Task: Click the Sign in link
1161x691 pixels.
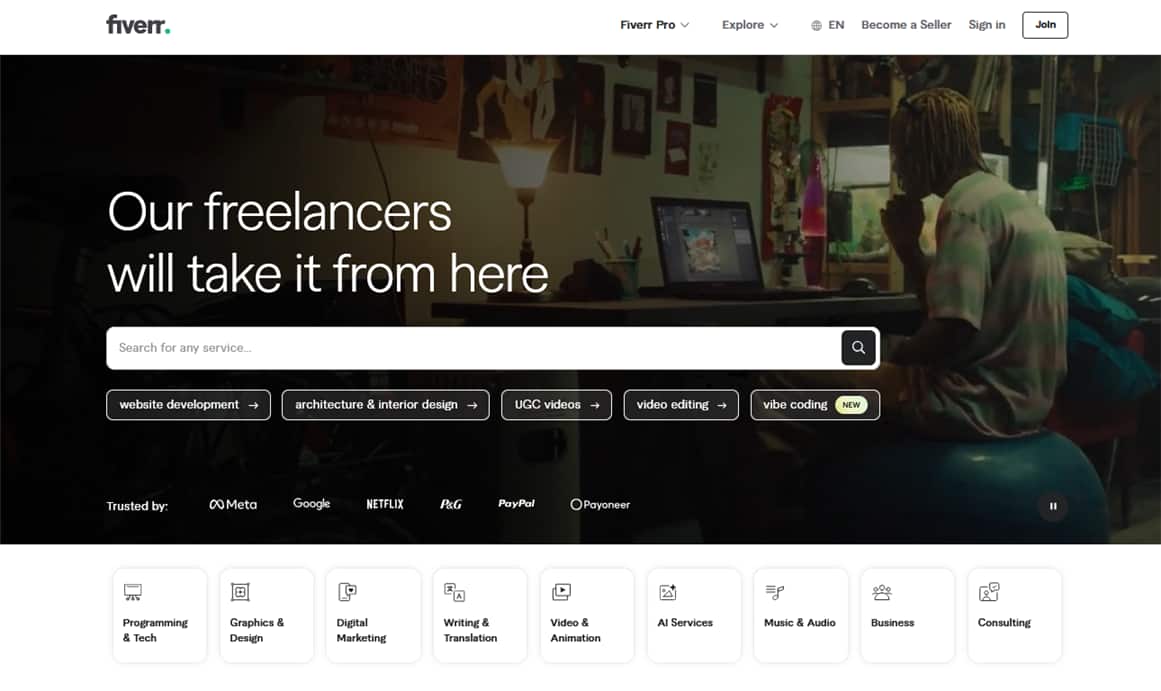Action: (986, 25)
